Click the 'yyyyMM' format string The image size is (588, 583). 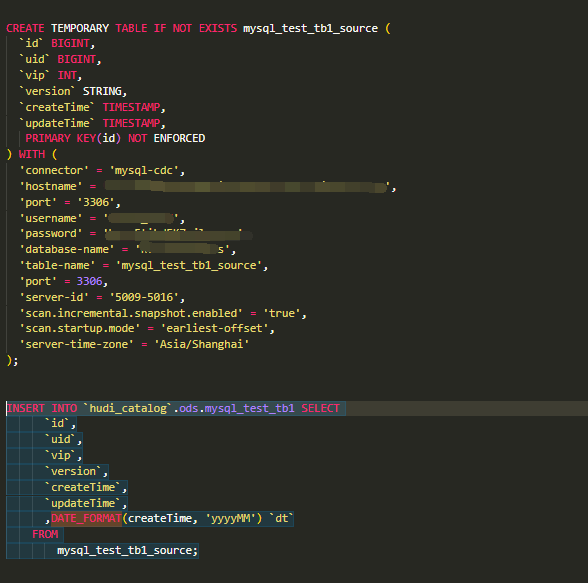point(231,519)
